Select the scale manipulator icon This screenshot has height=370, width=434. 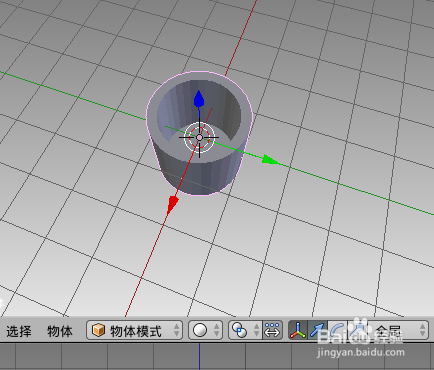(x=357, y=330)
